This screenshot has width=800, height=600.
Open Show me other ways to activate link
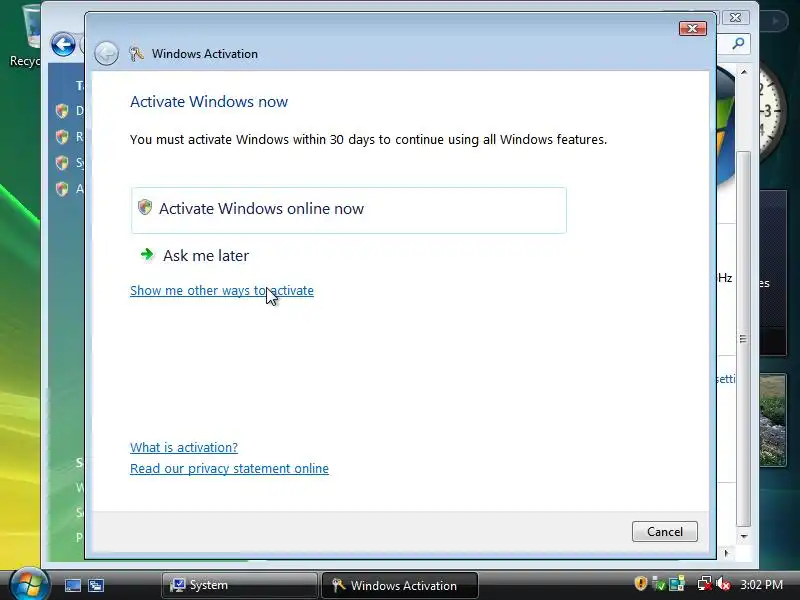pyautogui.click(x=221, y=290)
